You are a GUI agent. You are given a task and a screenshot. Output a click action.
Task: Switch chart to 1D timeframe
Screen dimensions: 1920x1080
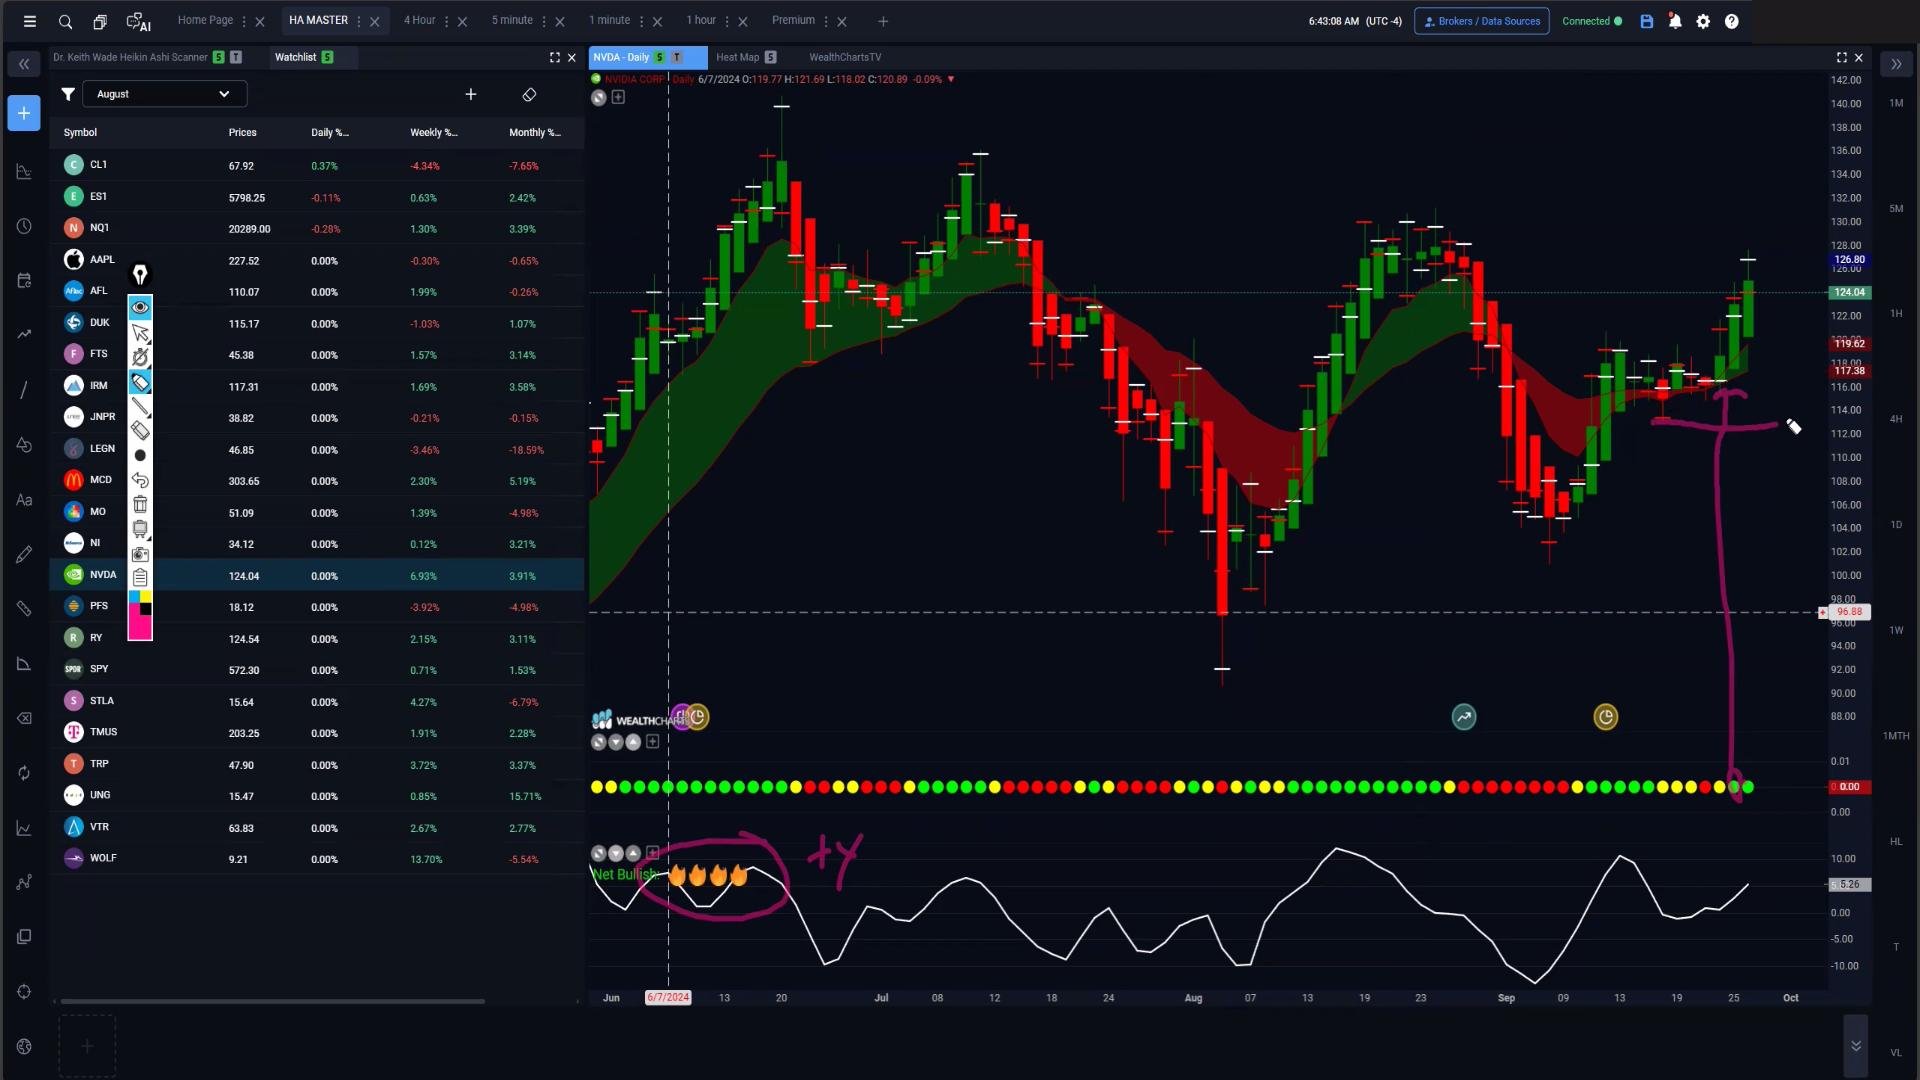coord(1896,525)
